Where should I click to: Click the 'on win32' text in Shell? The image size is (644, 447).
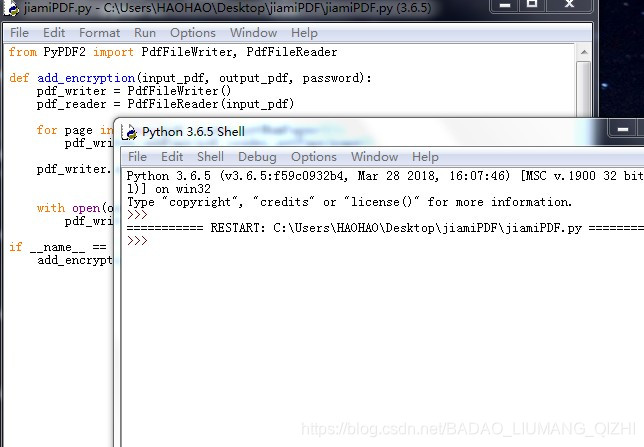183,189
